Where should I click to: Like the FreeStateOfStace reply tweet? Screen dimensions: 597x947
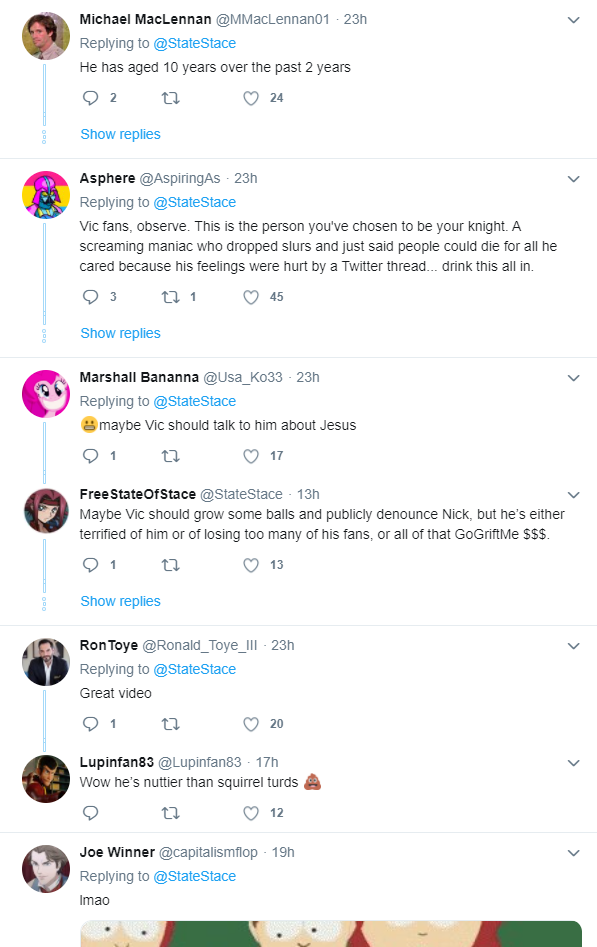(251, 565)
